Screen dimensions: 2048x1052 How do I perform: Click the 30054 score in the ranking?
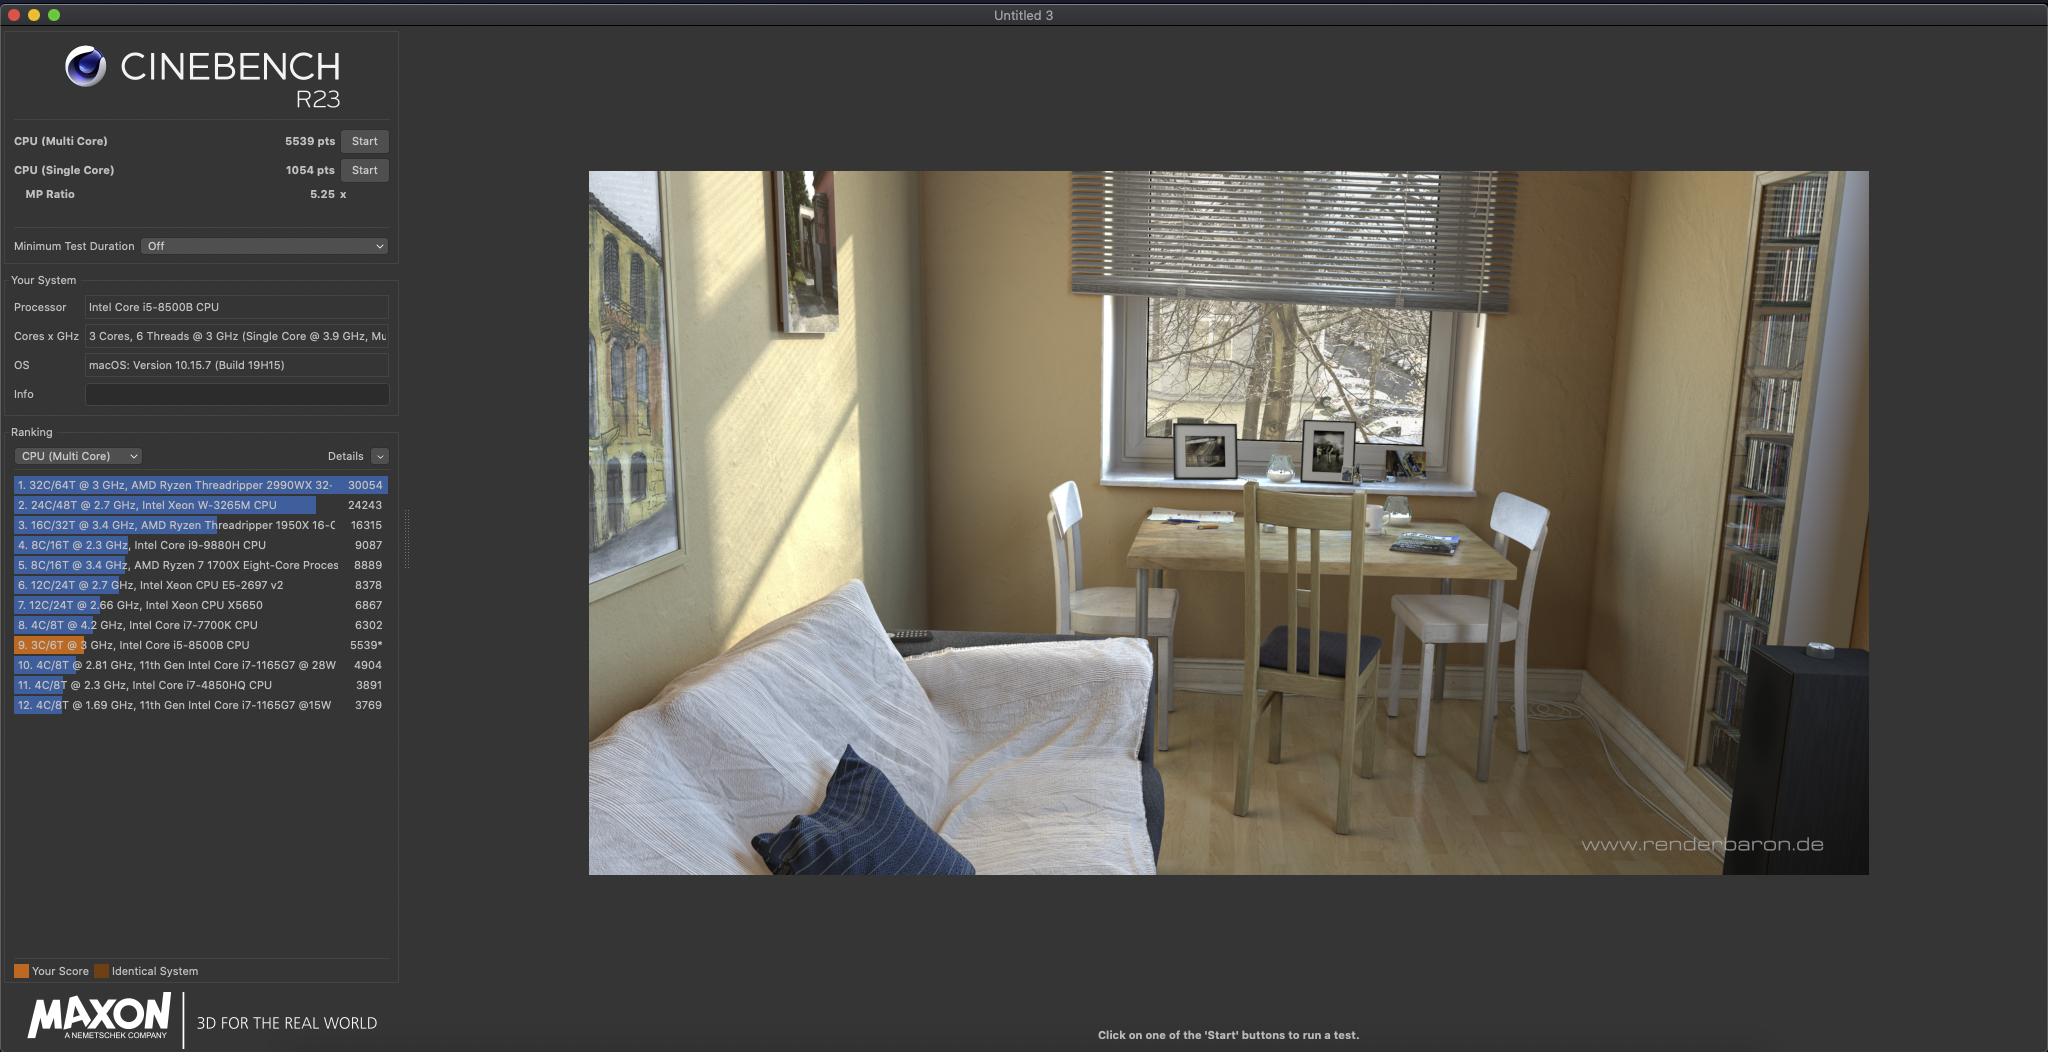click(x=365, y=485)
